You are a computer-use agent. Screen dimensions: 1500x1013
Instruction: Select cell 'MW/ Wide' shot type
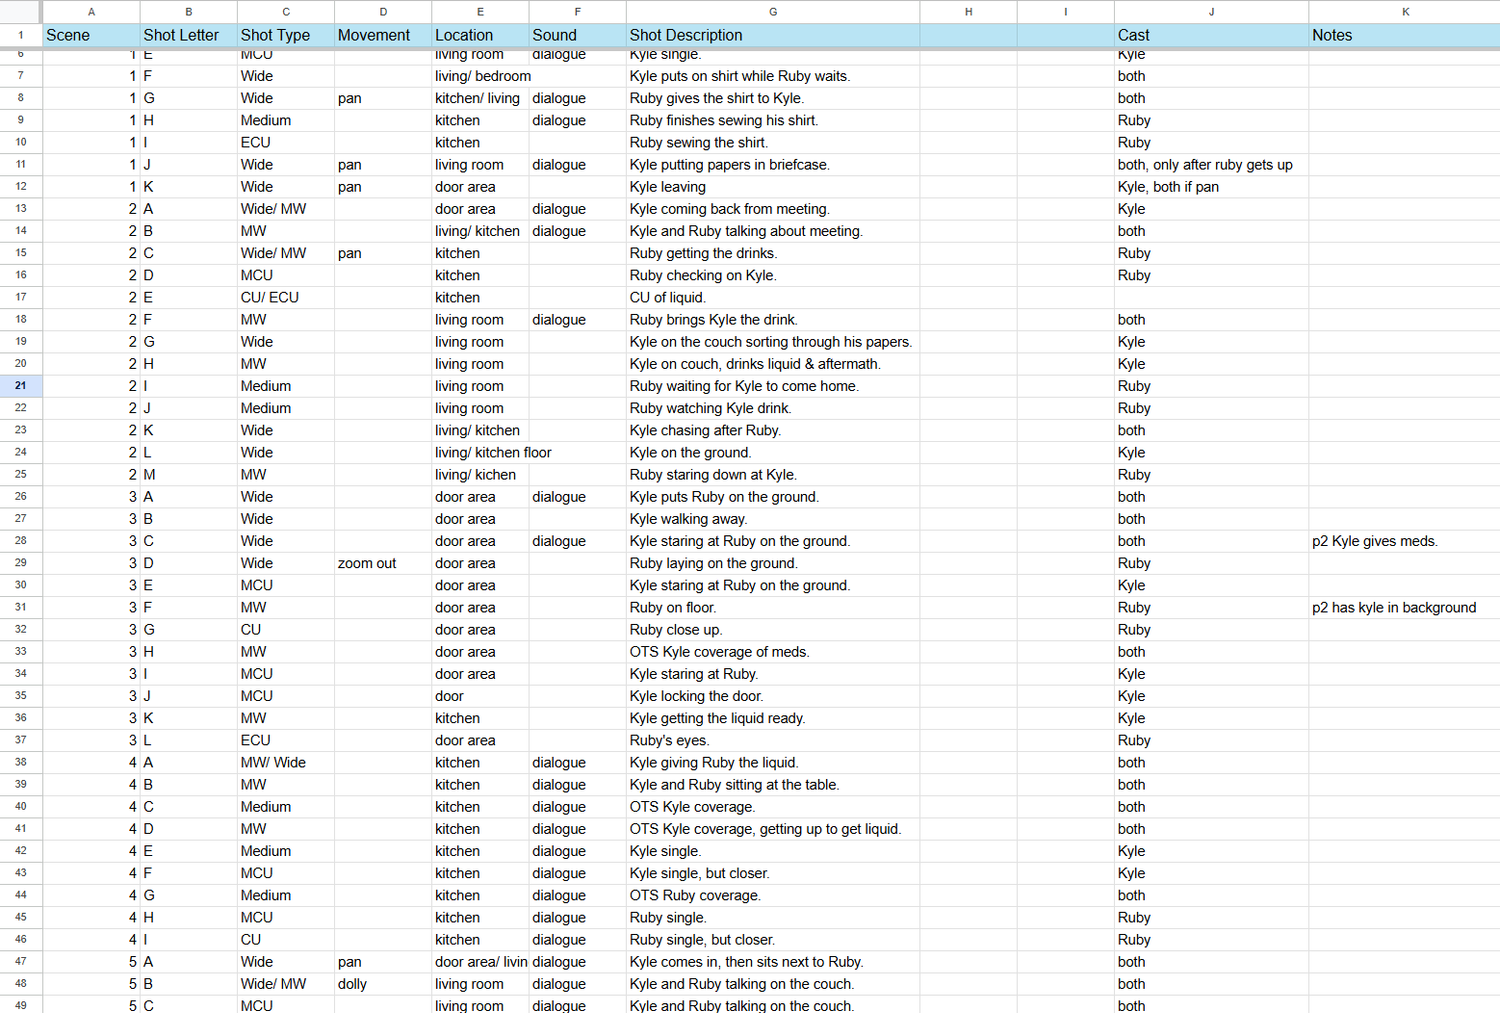pos(285,762)
